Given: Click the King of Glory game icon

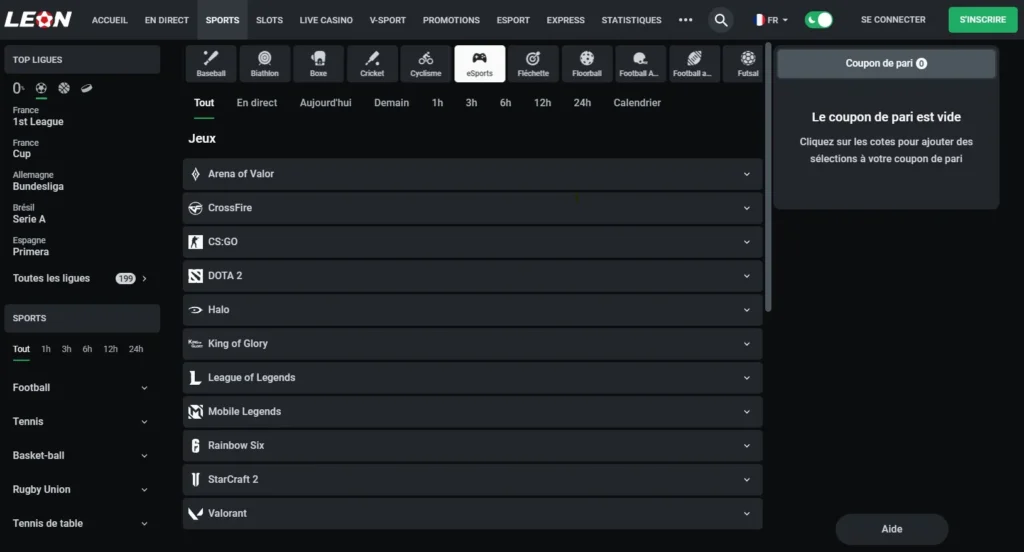Looking at the screenshot, I should 195,344.
